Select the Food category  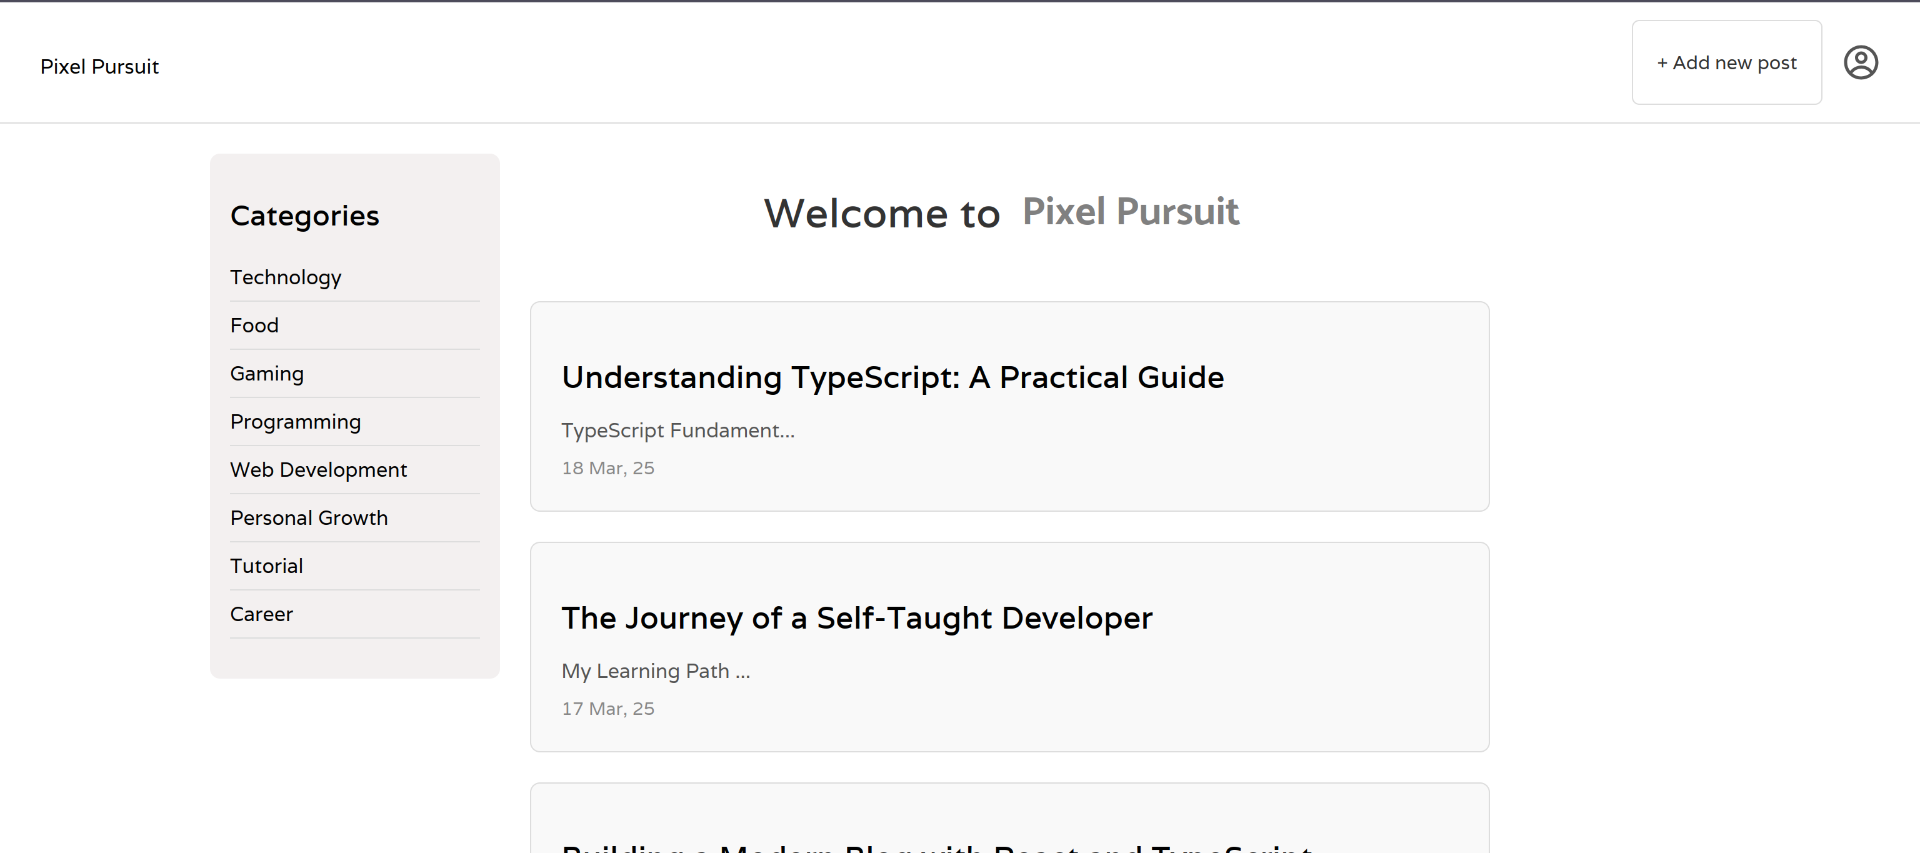click(254, 325)
